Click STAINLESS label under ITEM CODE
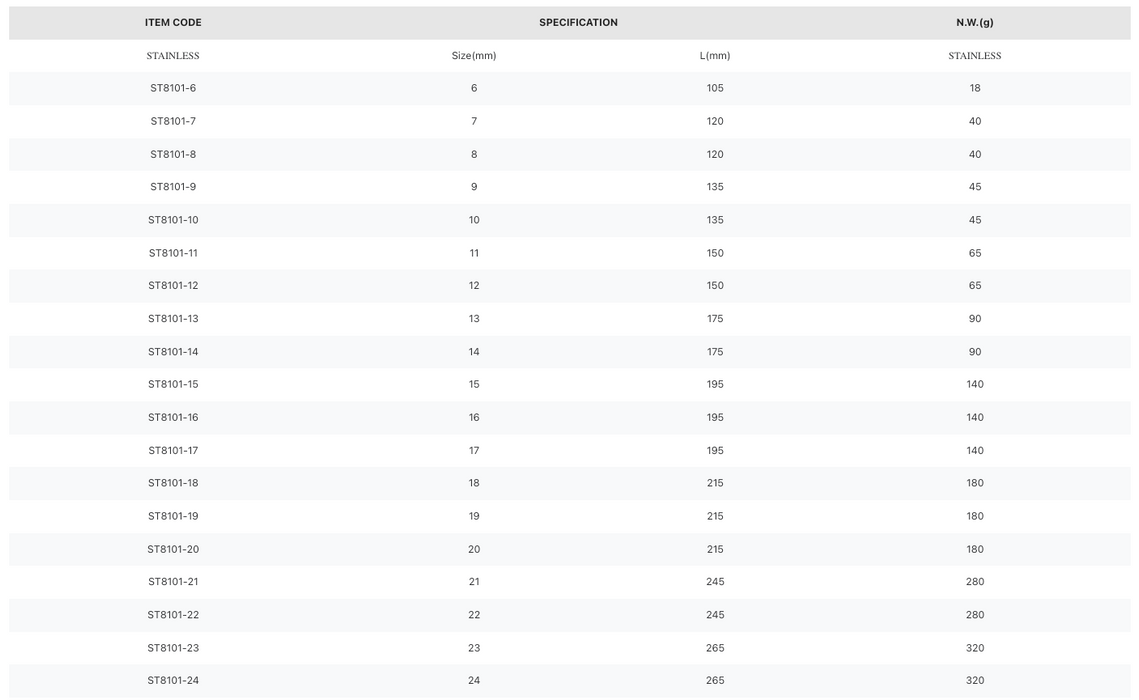 [173, 55]
